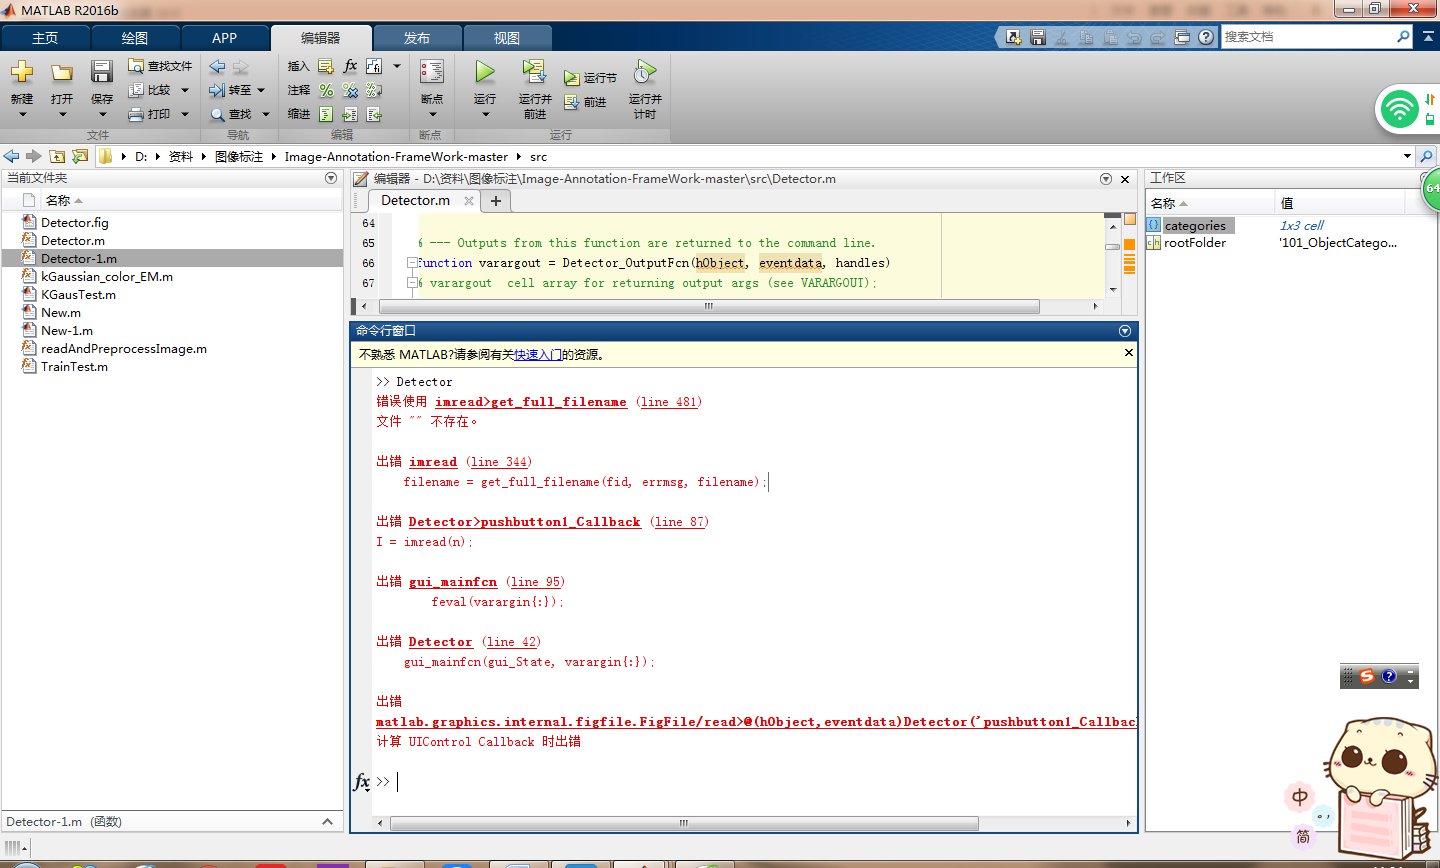Image resolution: width=1440 pixels, height=868 pixels.
Task: Click the quick access save icon
Action: (1038, 37)
